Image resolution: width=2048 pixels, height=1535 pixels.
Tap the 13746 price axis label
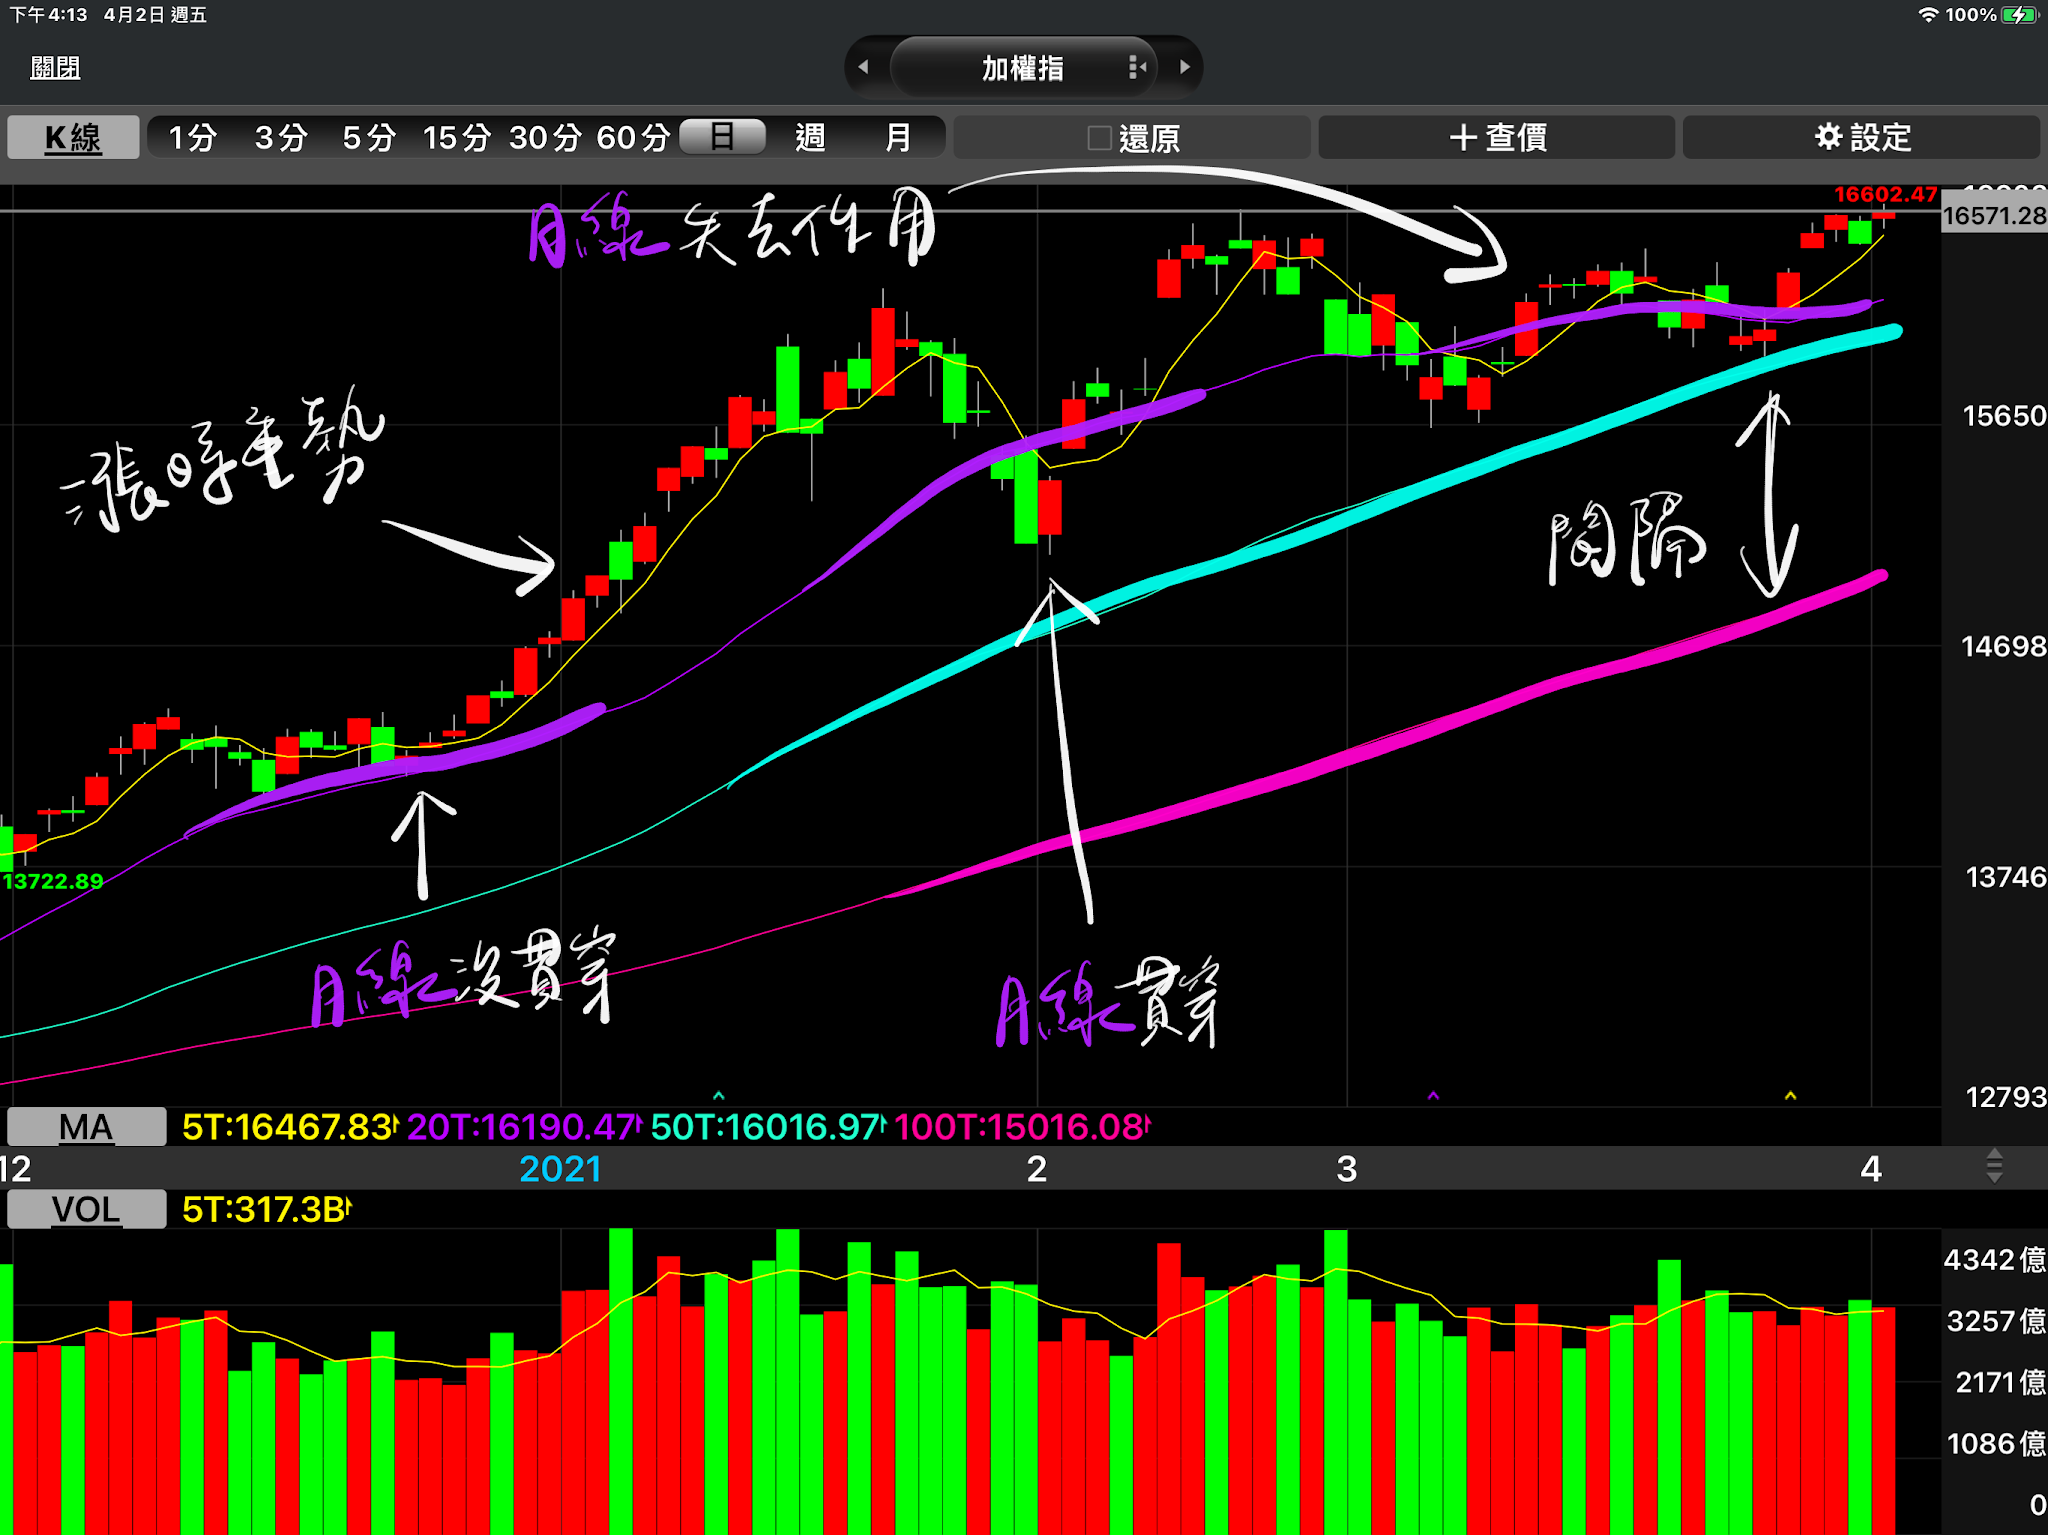click(x=2004, y=877)
